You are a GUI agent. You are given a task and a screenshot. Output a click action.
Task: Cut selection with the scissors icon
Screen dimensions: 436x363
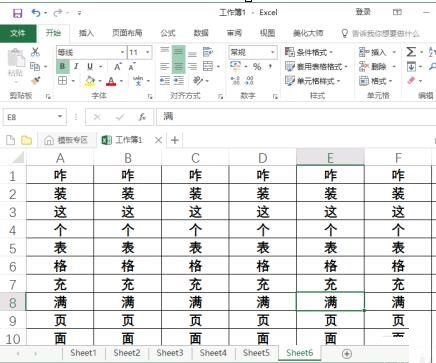pos(35,52)
